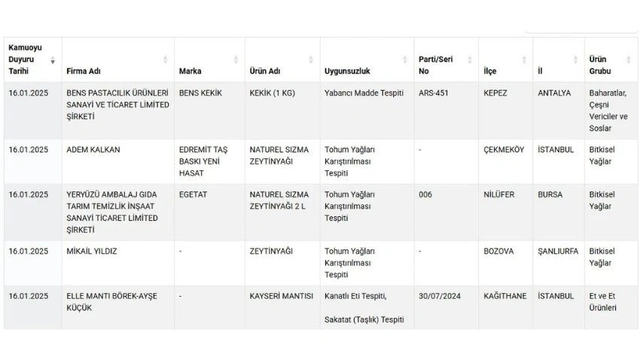The width and height of the screenshot is (640, 360).
Task: Click Parti/Seri No sort arrows
Action: pos(470,60)
